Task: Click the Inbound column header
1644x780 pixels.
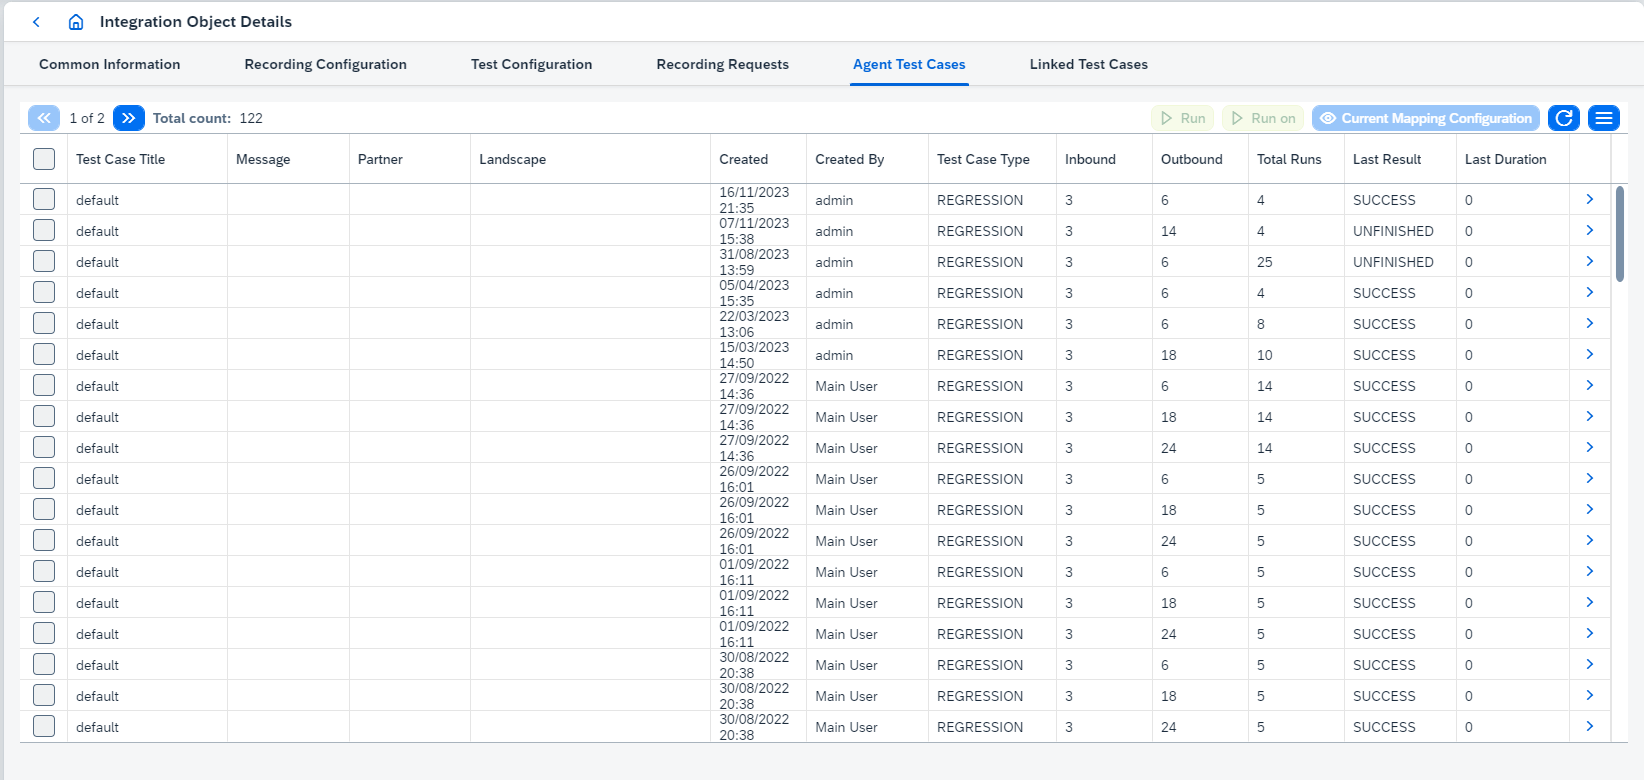Action: click(x=1104, y=159)
